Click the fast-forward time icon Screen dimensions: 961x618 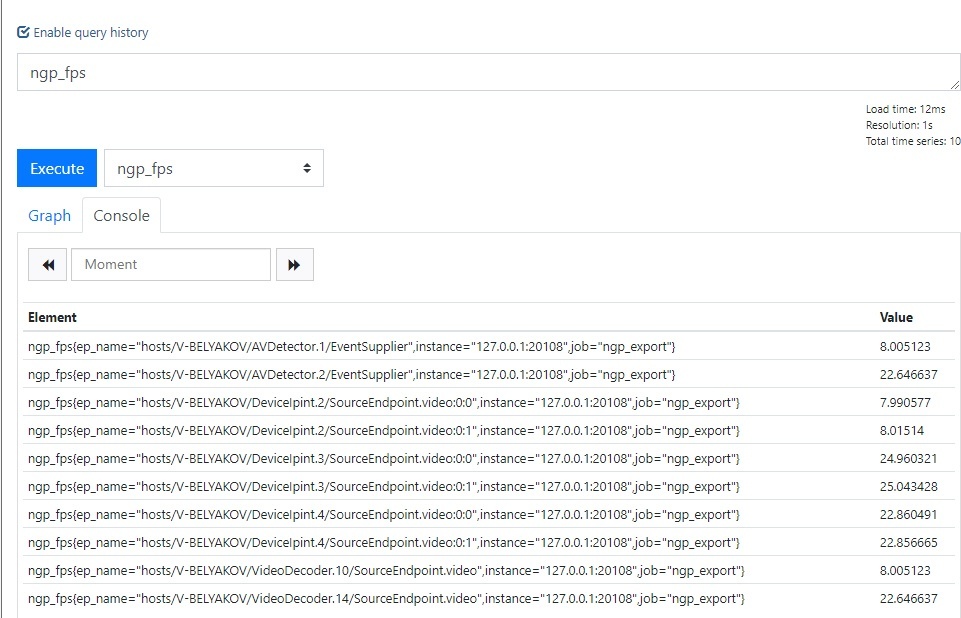pos(294,265)
